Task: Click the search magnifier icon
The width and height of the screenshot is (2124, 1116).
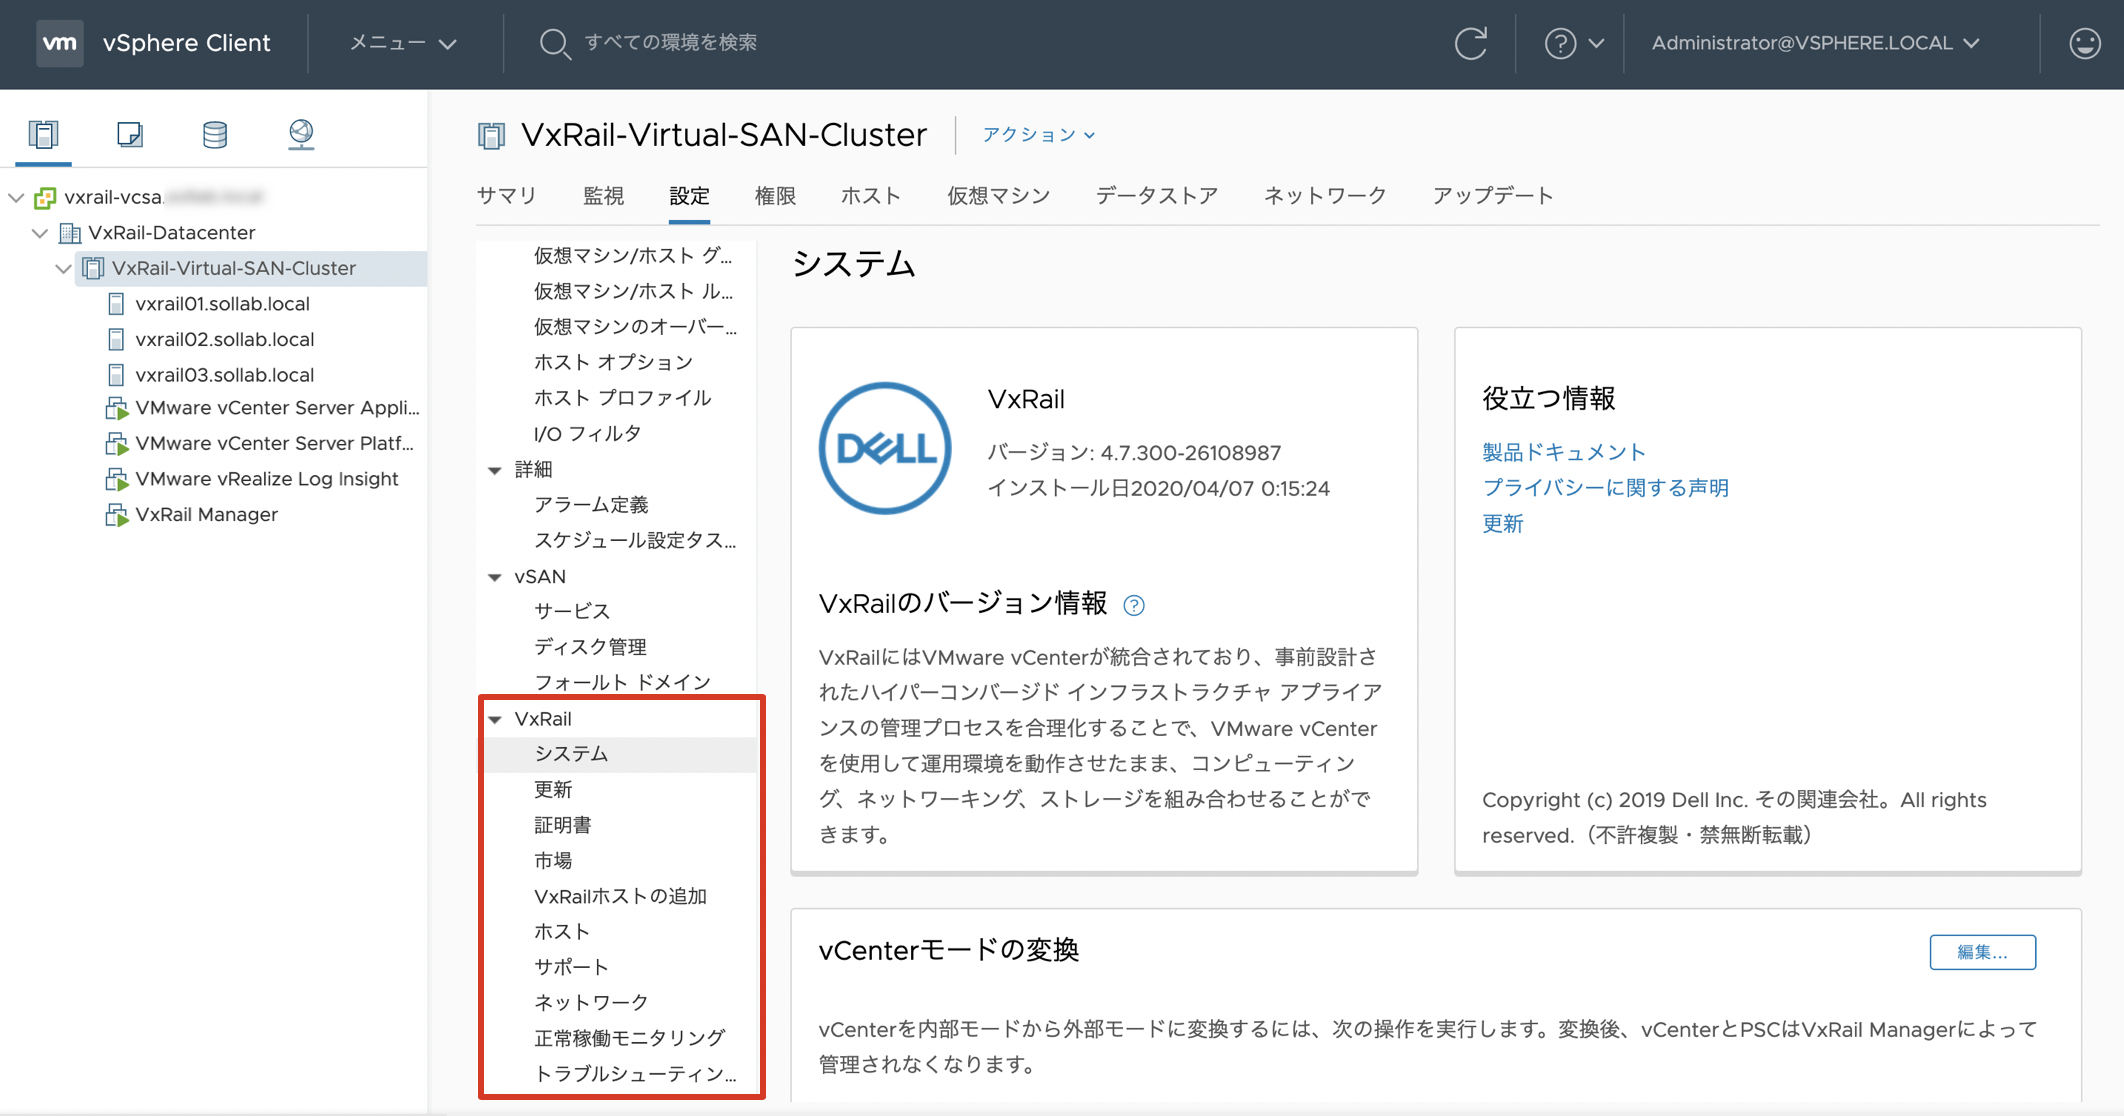Action: [x=554, y=43]
